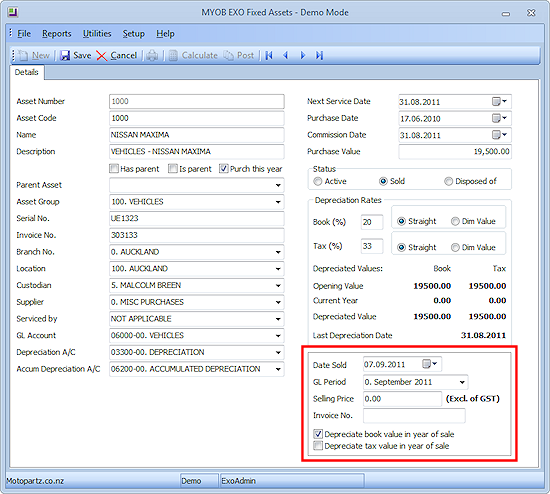Click the Tax (%) rate field
550x494 pixels.
[372, 246]
